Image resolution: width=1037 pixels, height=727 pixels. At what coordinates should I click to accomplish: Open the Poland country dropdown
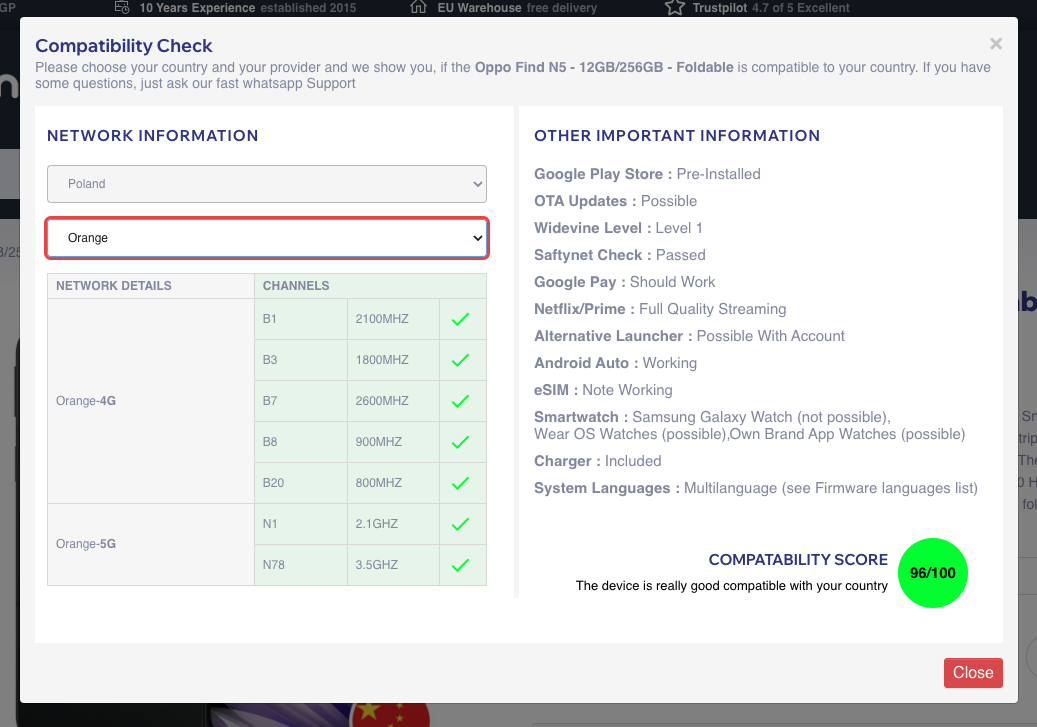267,184
